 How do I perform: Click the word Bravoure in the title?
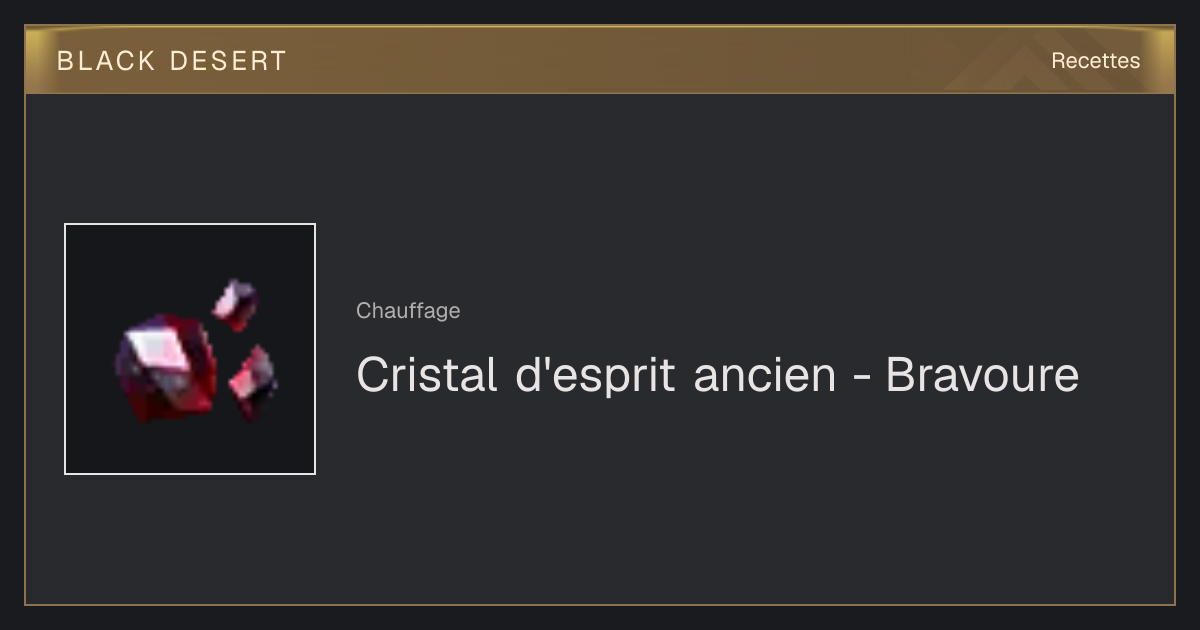click(x=982, y=375)
